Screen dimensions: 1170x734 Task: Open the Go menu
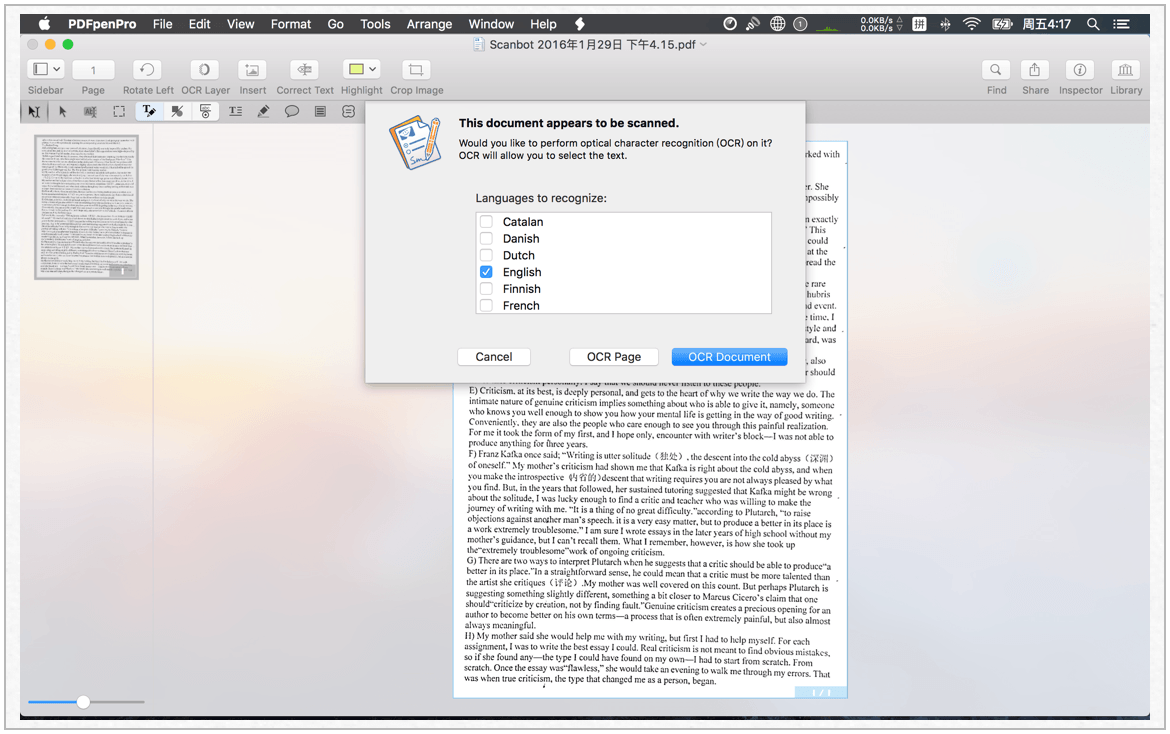click(x=336, y=24)
